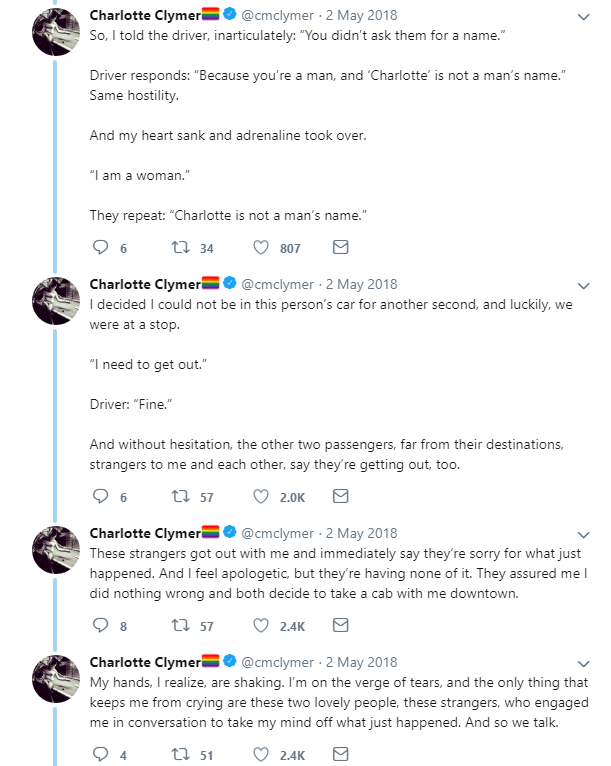Expand options for the "My hands" tweet
Viewport: 611px width, 766px height.
tap(584, 663)
